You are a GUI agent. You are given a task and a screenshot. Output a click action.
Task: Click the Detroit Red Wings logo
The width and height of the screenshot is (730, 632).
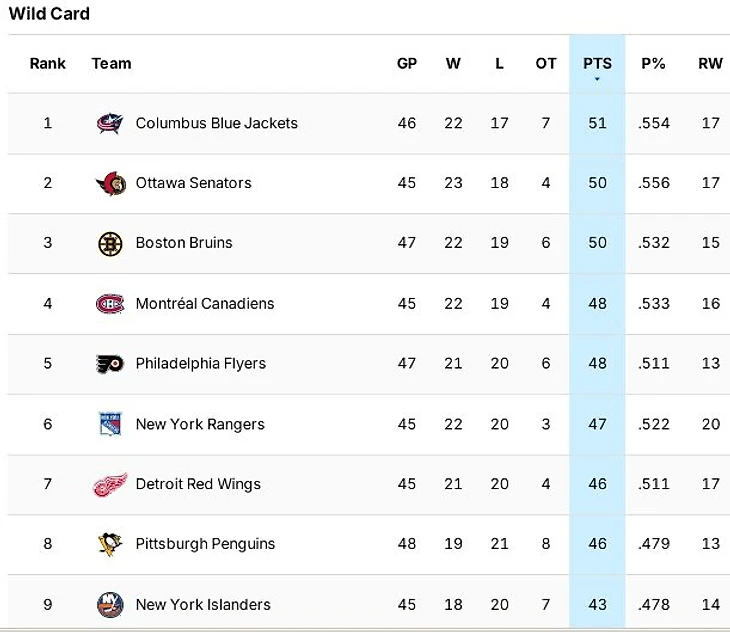click(110, 485)
